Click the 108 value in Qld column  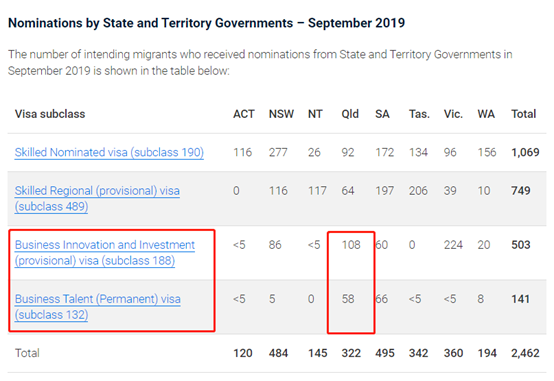coord(351,245)
